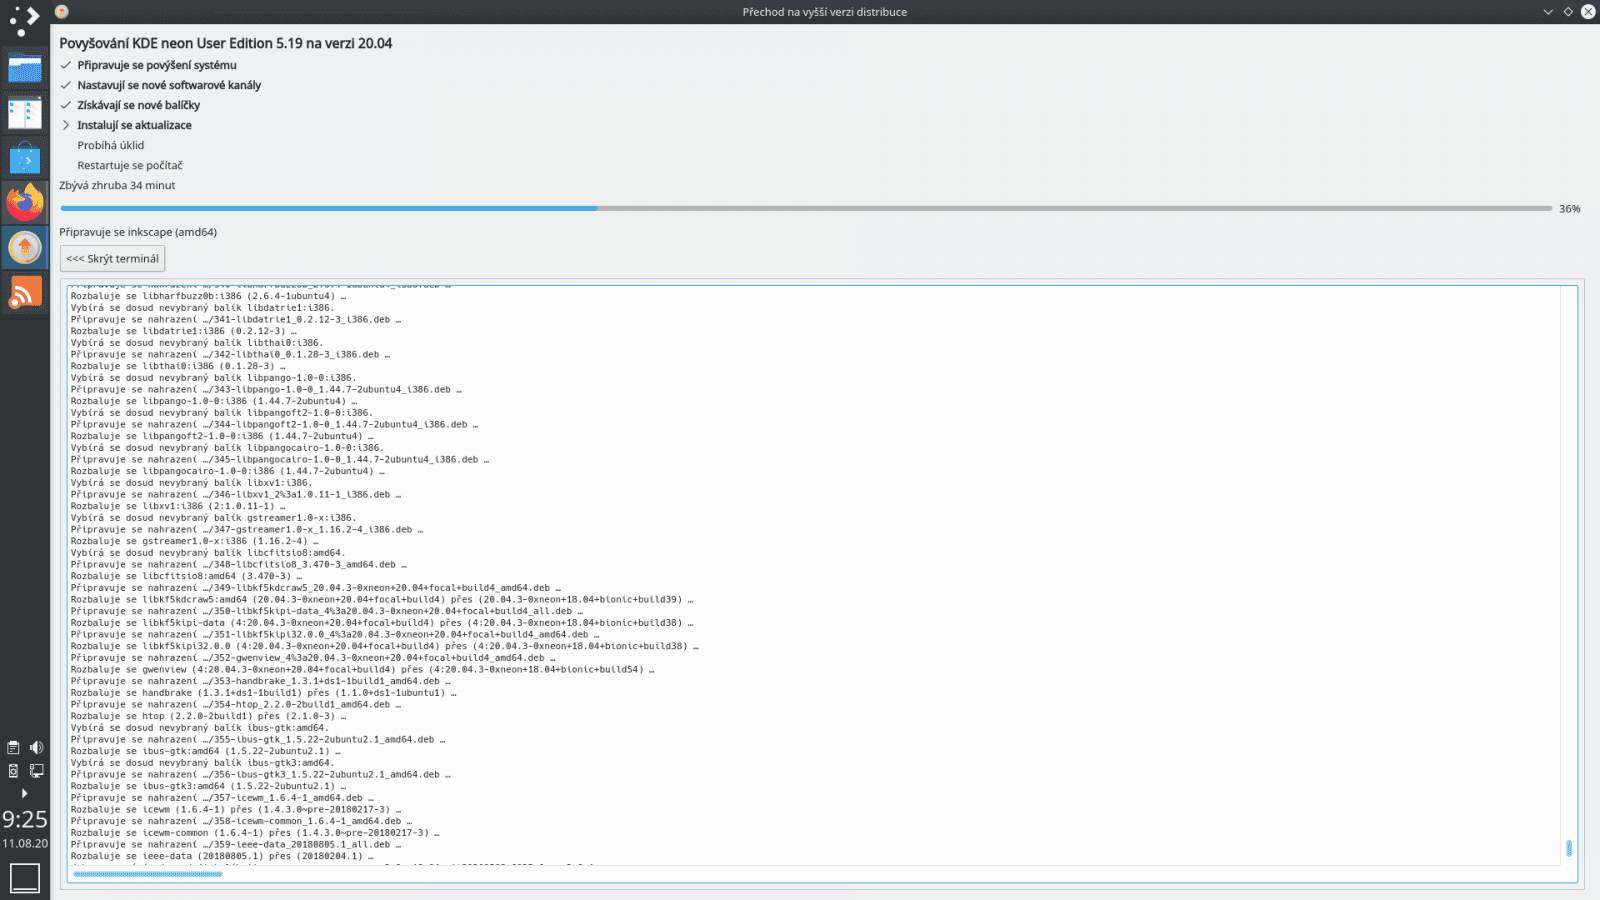The width and height of the screenshot is (1600, 900).
Task: Open the display configuration tray icon
Action: (x=36, y=770)
